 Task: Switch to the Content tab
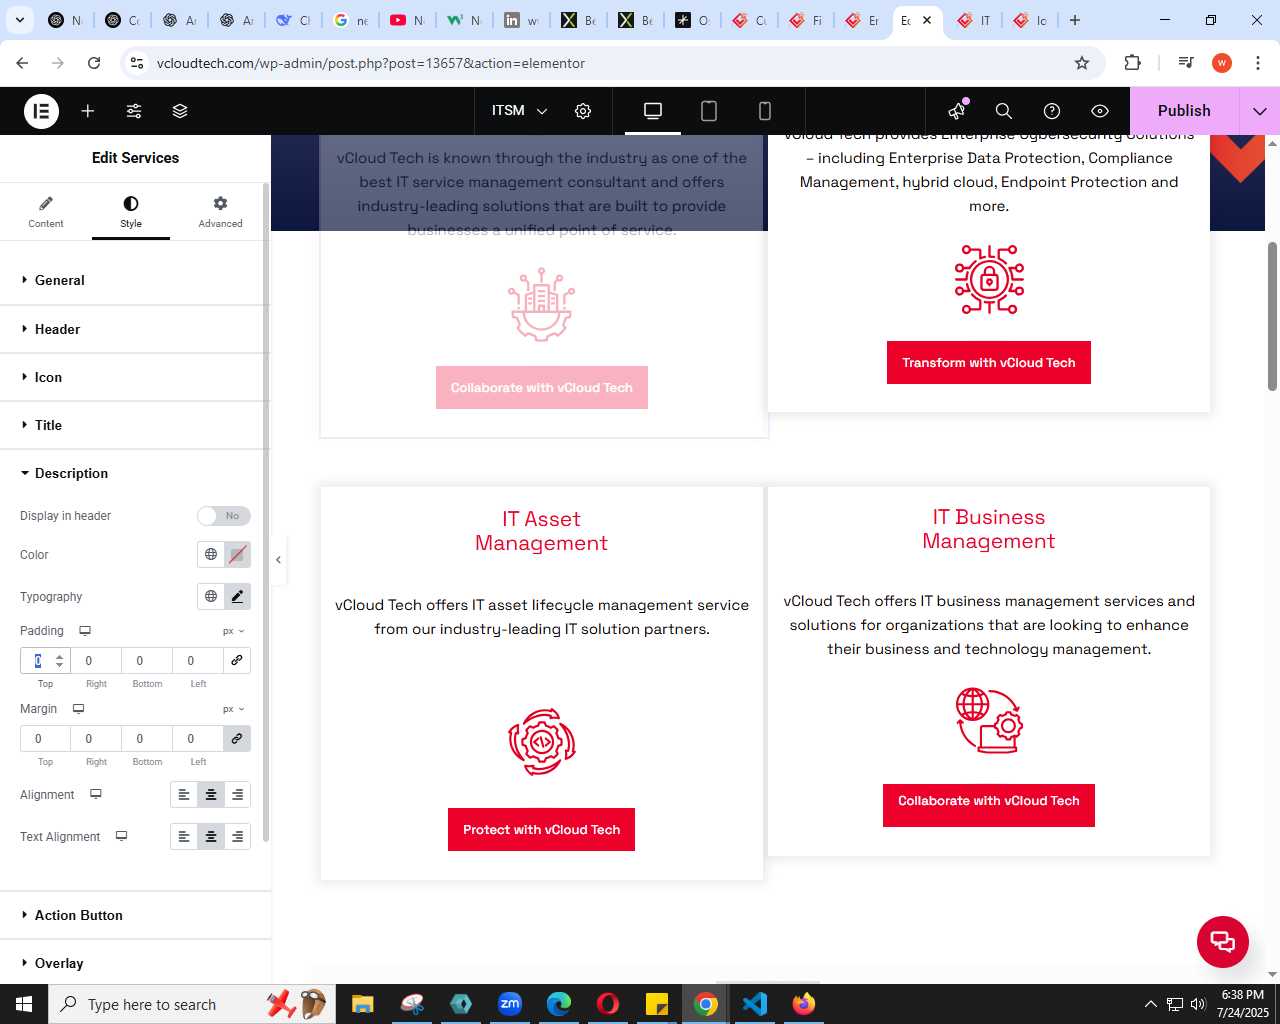46,212
